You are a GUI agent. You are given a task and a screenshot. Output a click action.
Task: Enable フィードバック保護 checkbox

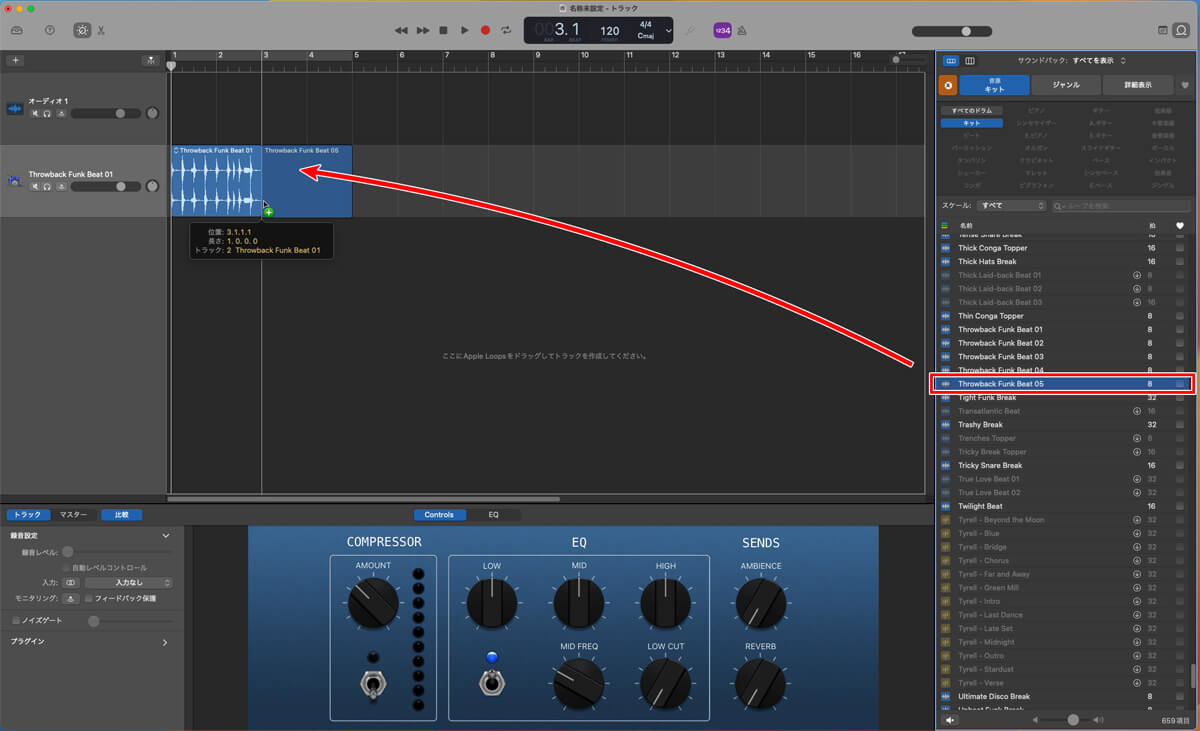point(89,598)
